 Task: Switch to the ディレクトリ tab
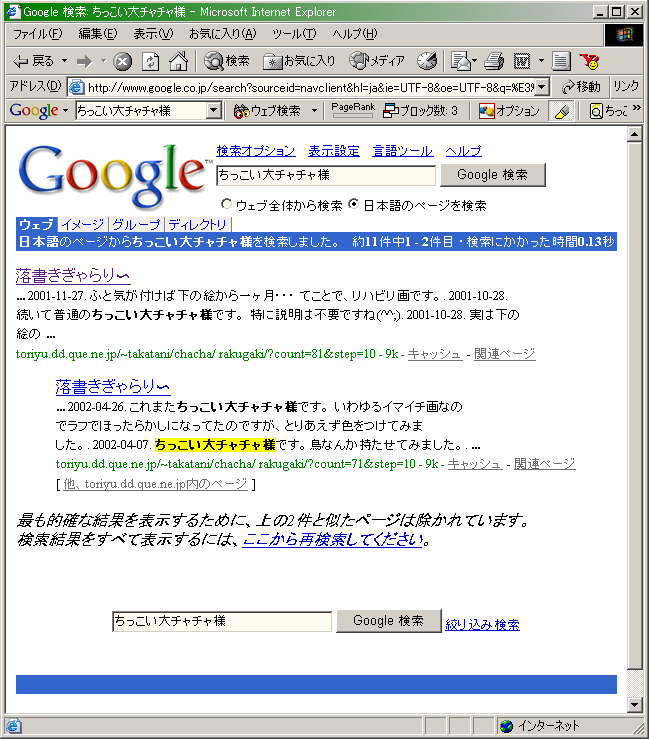(197, 225)
